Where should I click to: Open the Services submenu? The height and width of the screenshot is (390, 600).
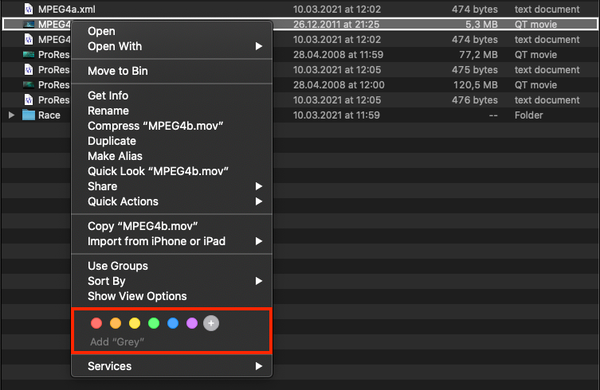click(x=172, y=366)
